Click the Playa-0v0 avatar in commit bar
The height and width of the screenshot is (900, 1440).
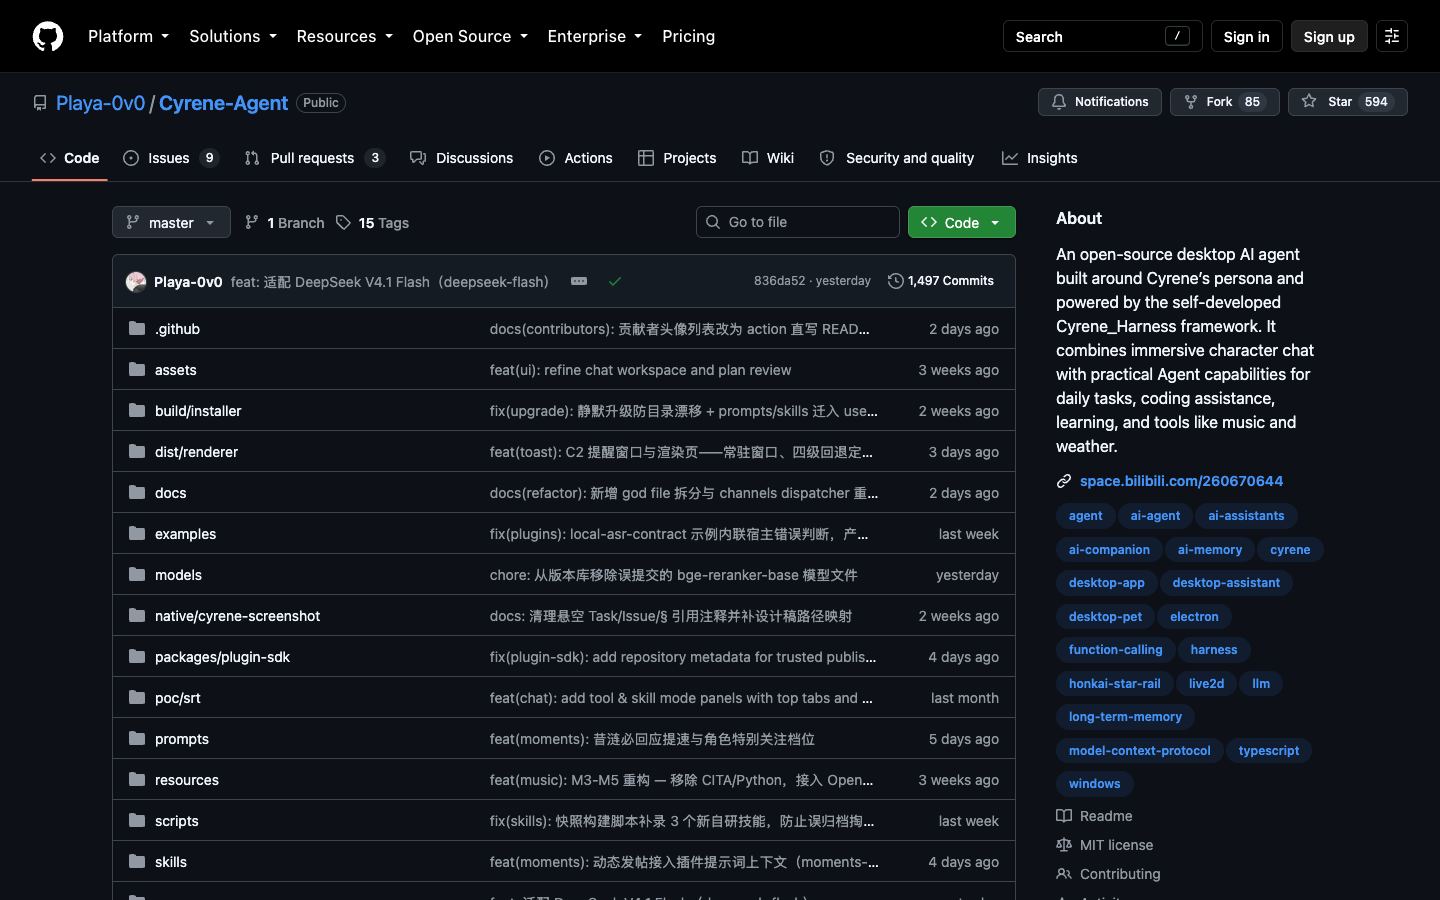click(x=136, y=282)
